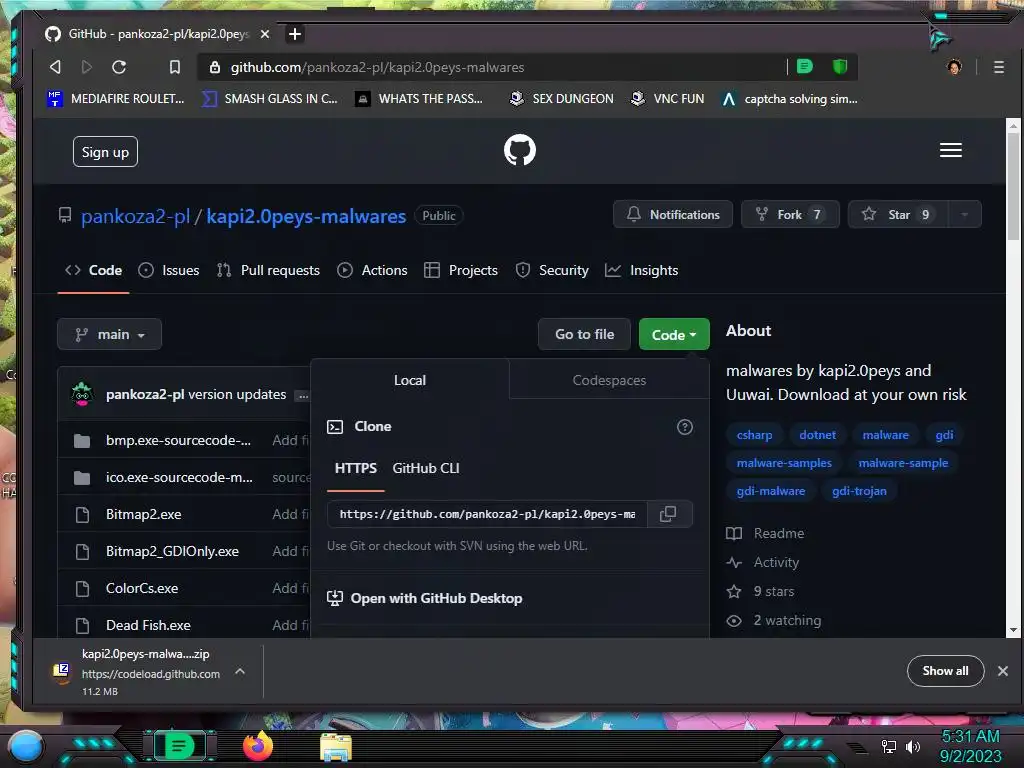Click the Firefox icon in taskbar
Viewport: 1024px width, 768px height.
257,746
